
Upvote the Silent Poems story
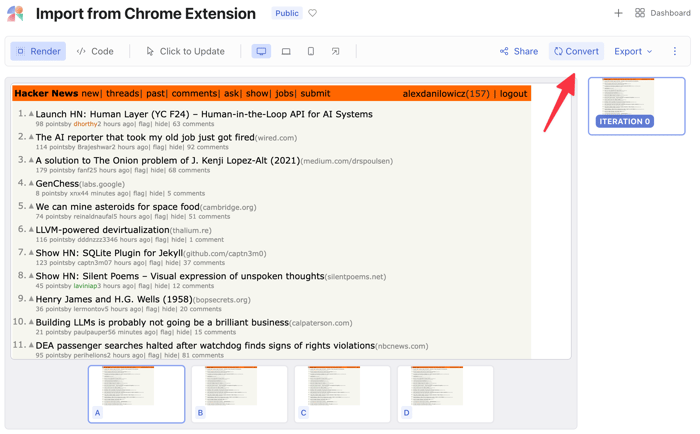(x=31, y=275)
